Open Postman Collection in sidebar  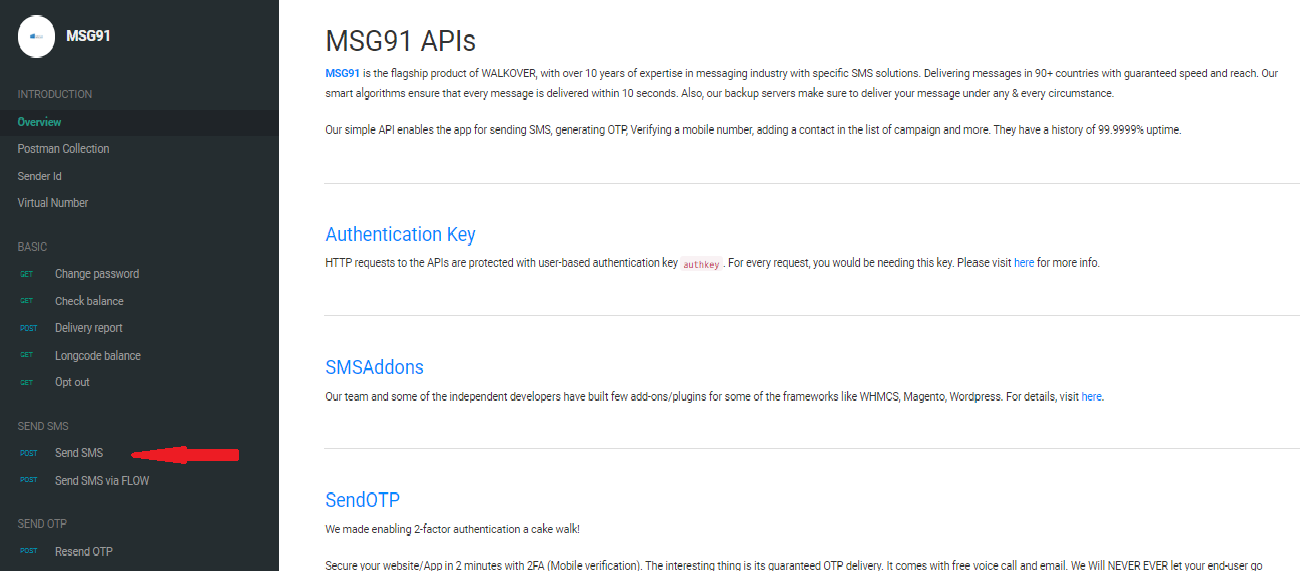[x=63, y=149]
